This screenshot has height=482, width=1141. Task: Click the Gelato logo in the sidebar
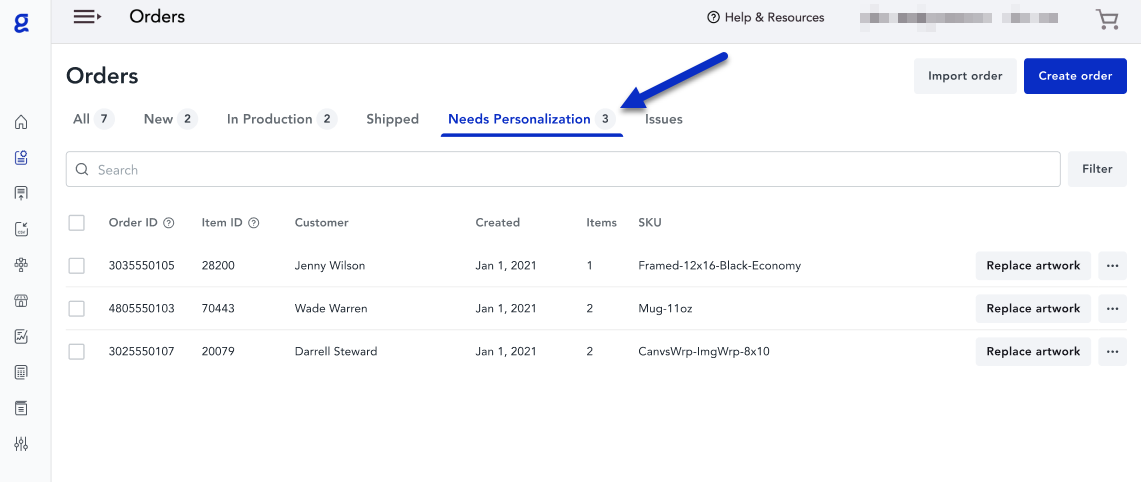point(21,22)
